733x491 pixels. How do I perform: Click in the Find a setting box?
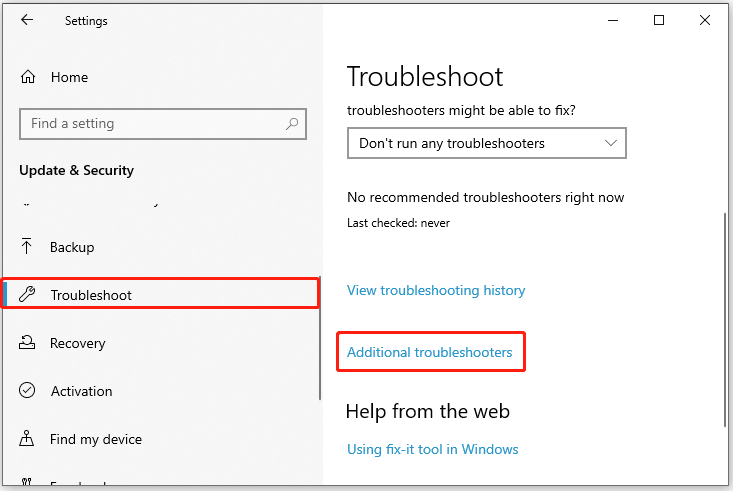coord(163,124)
